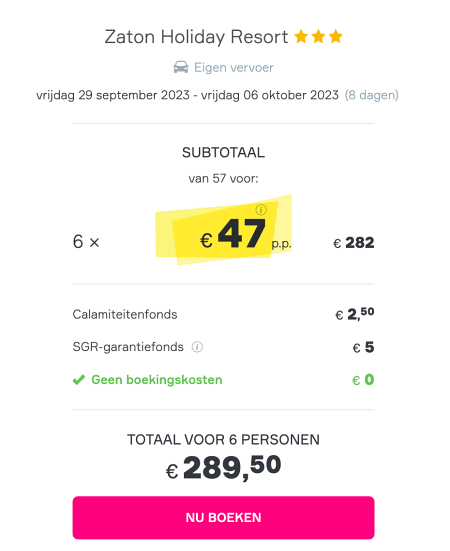Click the info icon above the €47 price
The image size is (450, 551).
(261, 210)
